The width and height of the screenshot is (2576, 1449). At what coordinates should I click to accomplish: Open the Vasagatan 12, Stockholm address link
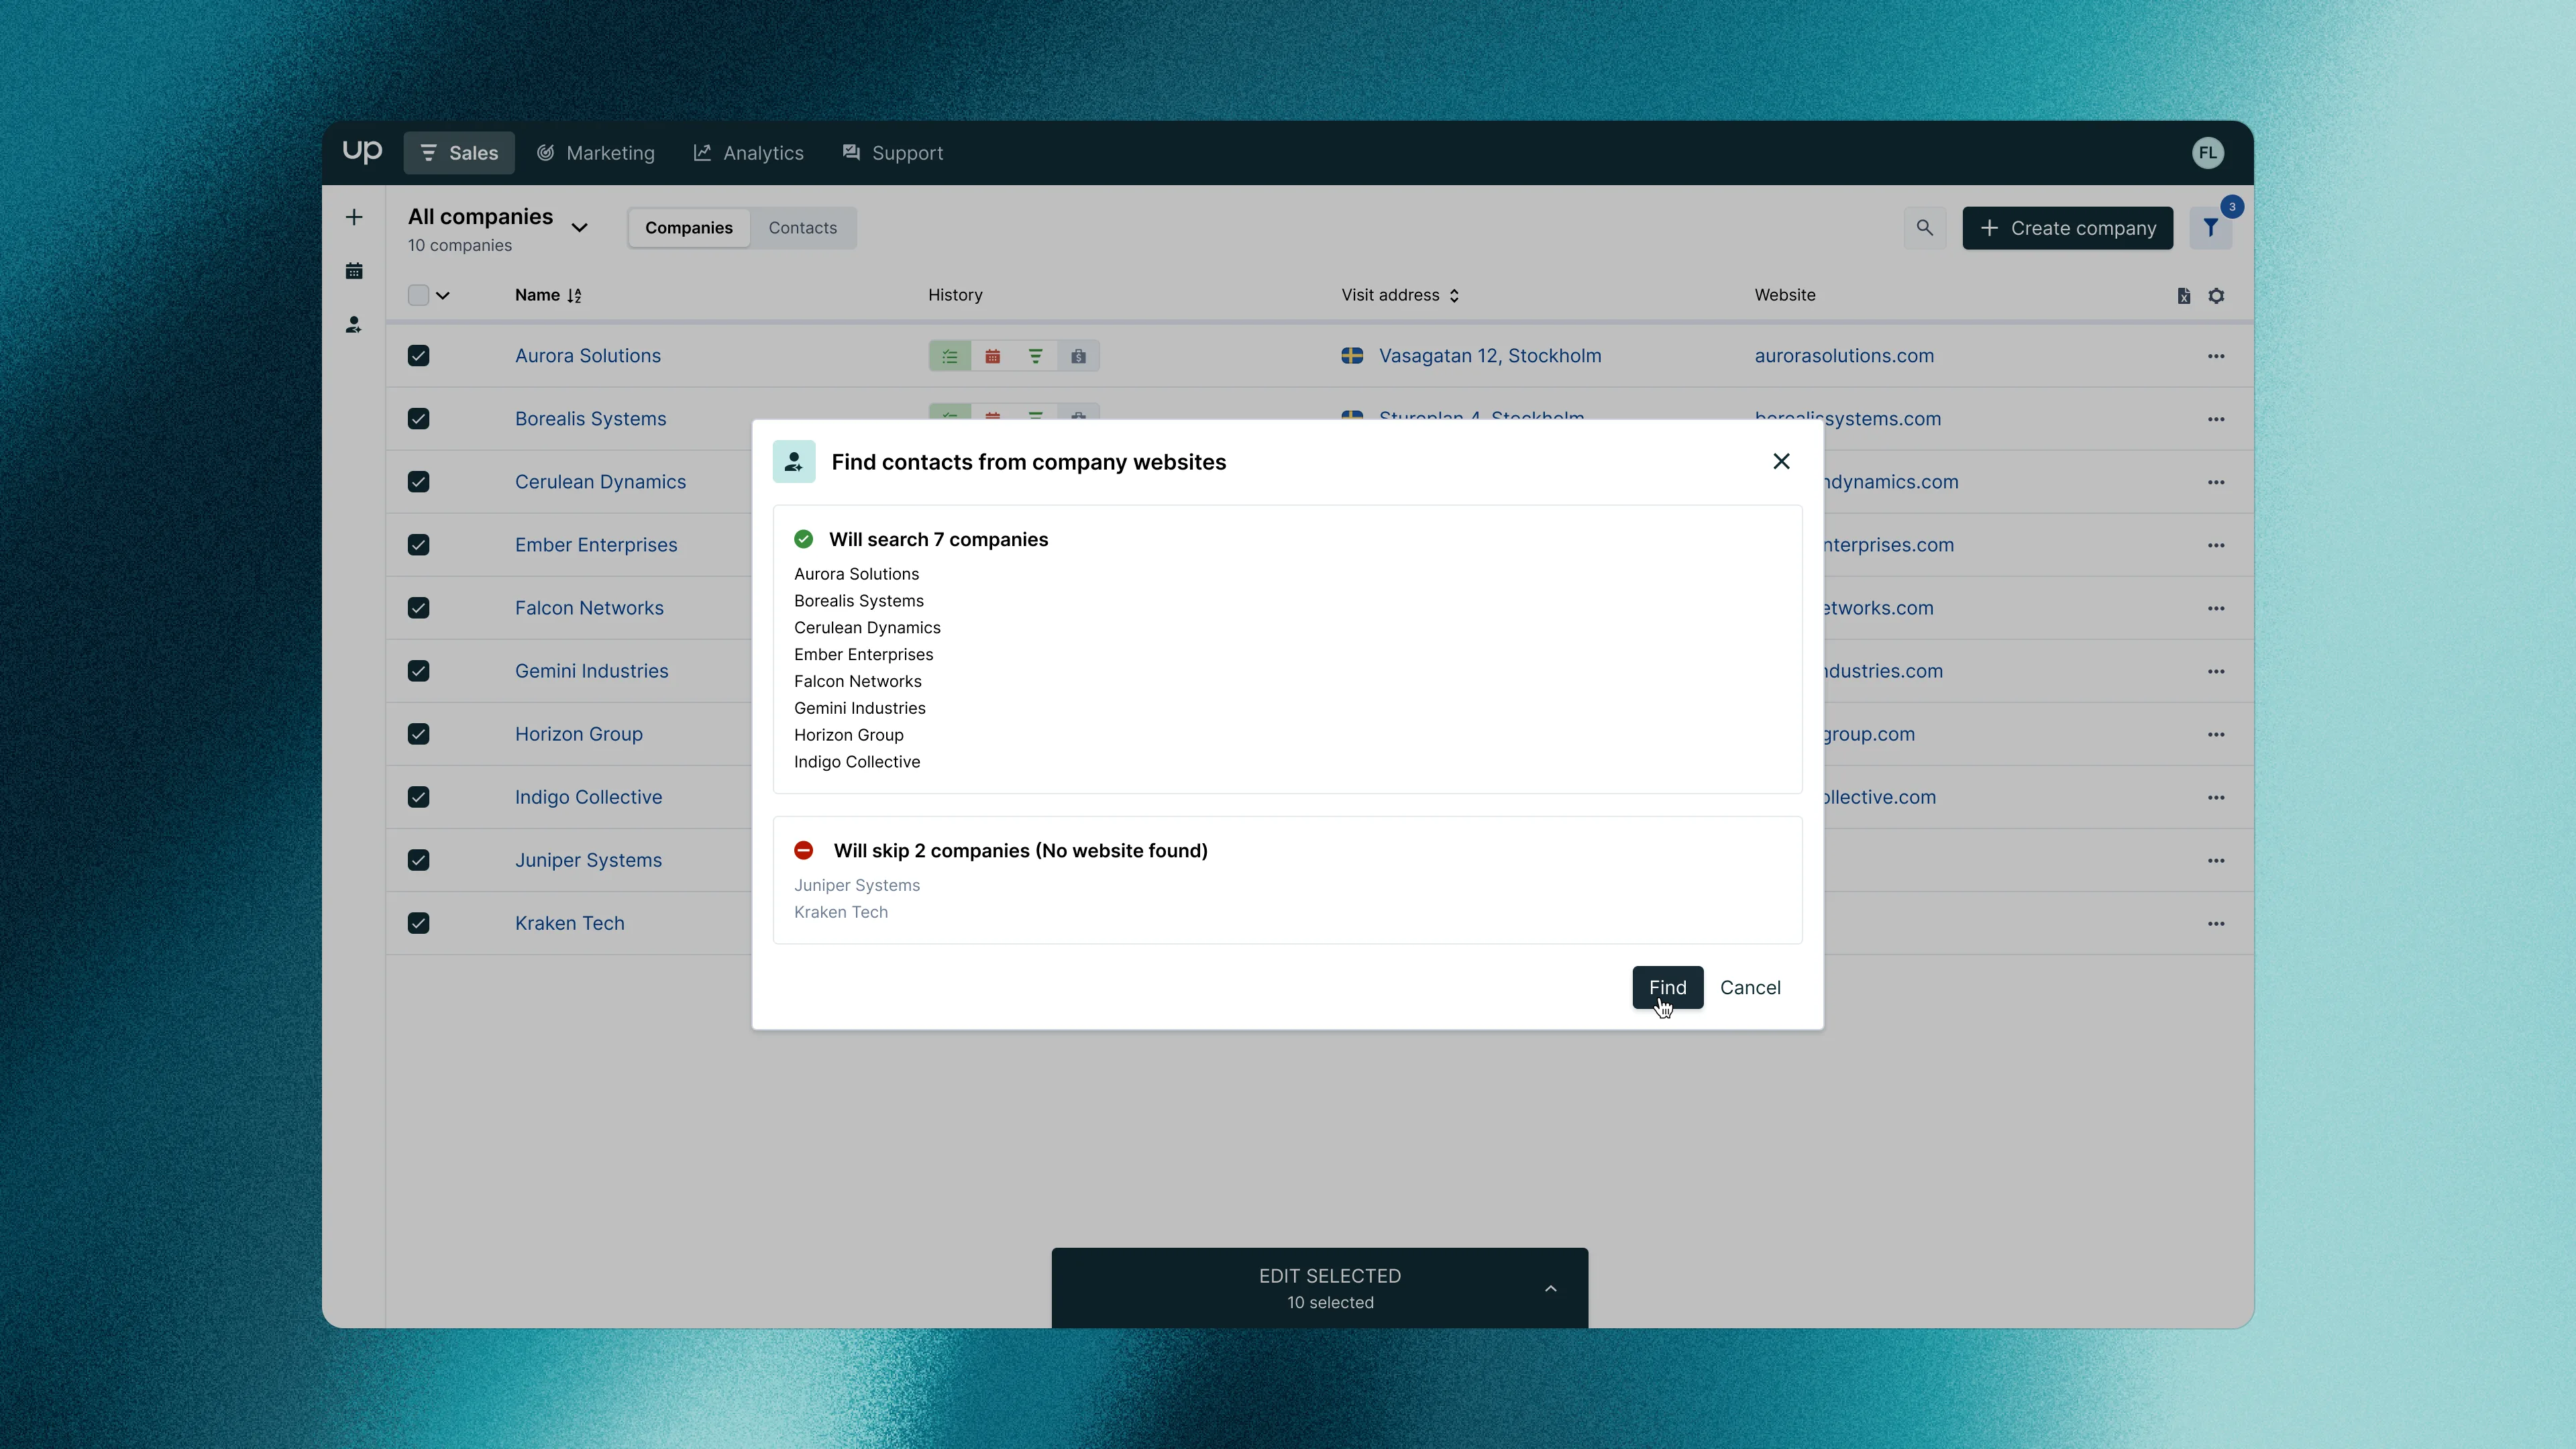1490,356
